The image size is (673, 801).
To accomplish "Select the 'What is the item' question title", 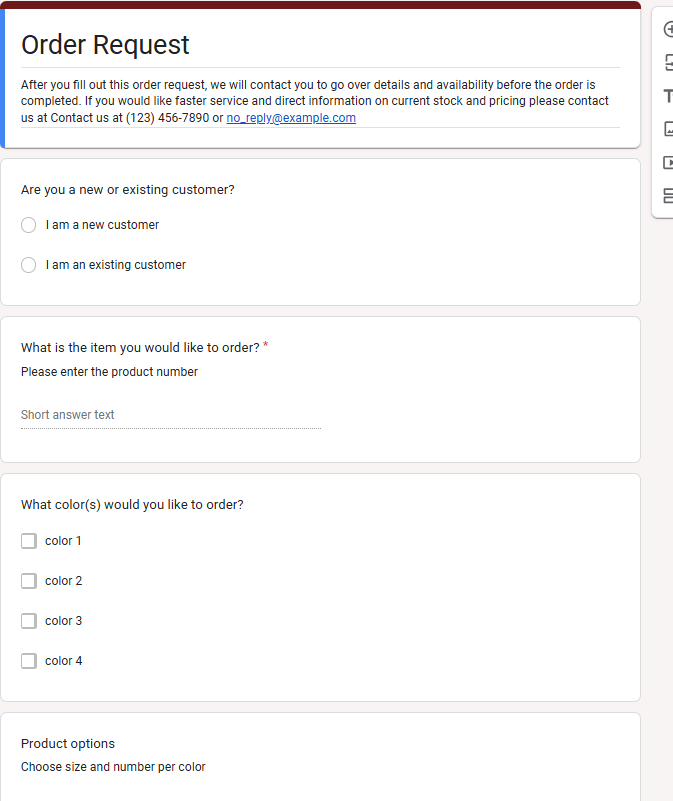I will coord(140,347).
